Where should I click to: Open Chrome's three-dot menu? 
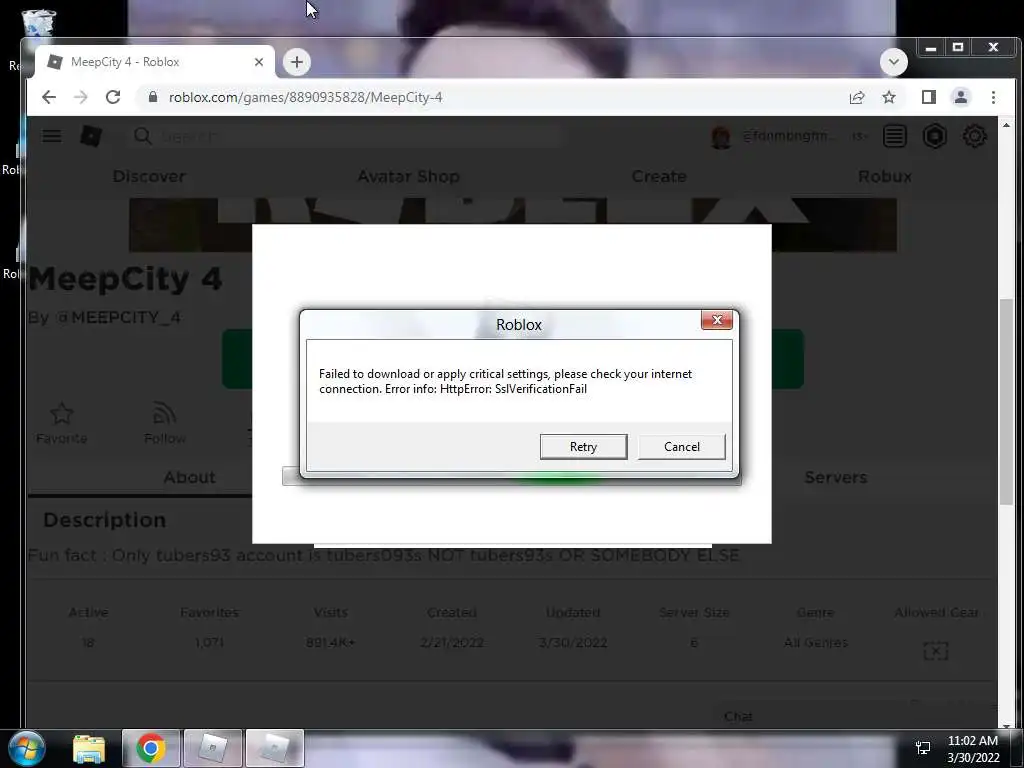pyautogui.click(x=993, y=97)
